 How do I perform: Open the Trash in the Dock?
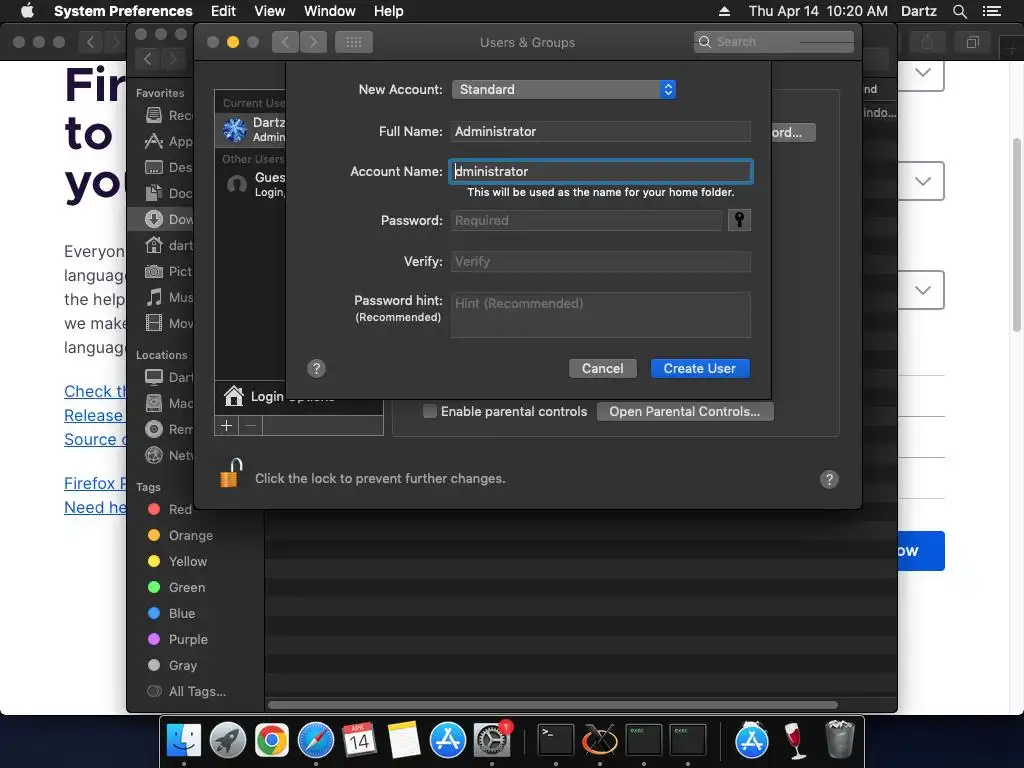click(x=839, y=739)
